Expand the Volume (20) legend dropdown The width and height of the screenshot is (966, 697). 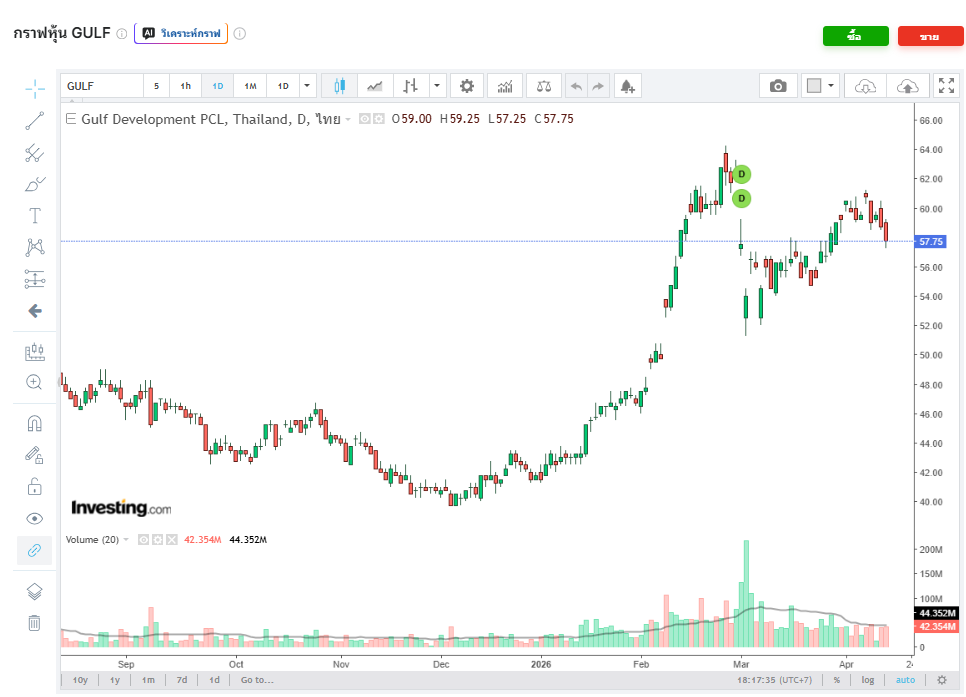126,540
